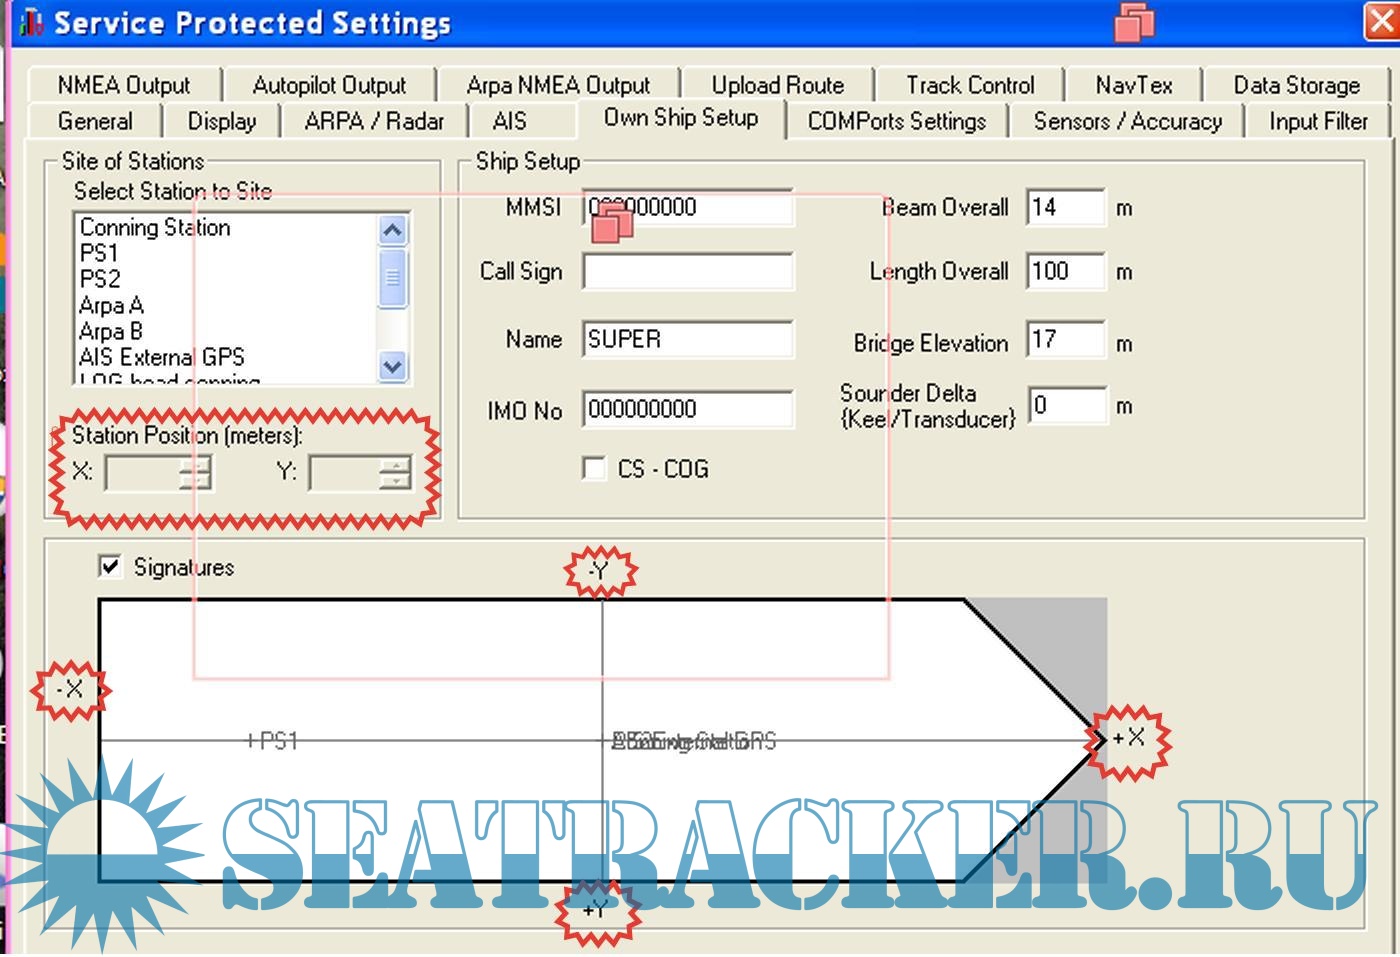1400x957 pixels.
Task: Click the app icon in the title bar
Action: (31, 22)
